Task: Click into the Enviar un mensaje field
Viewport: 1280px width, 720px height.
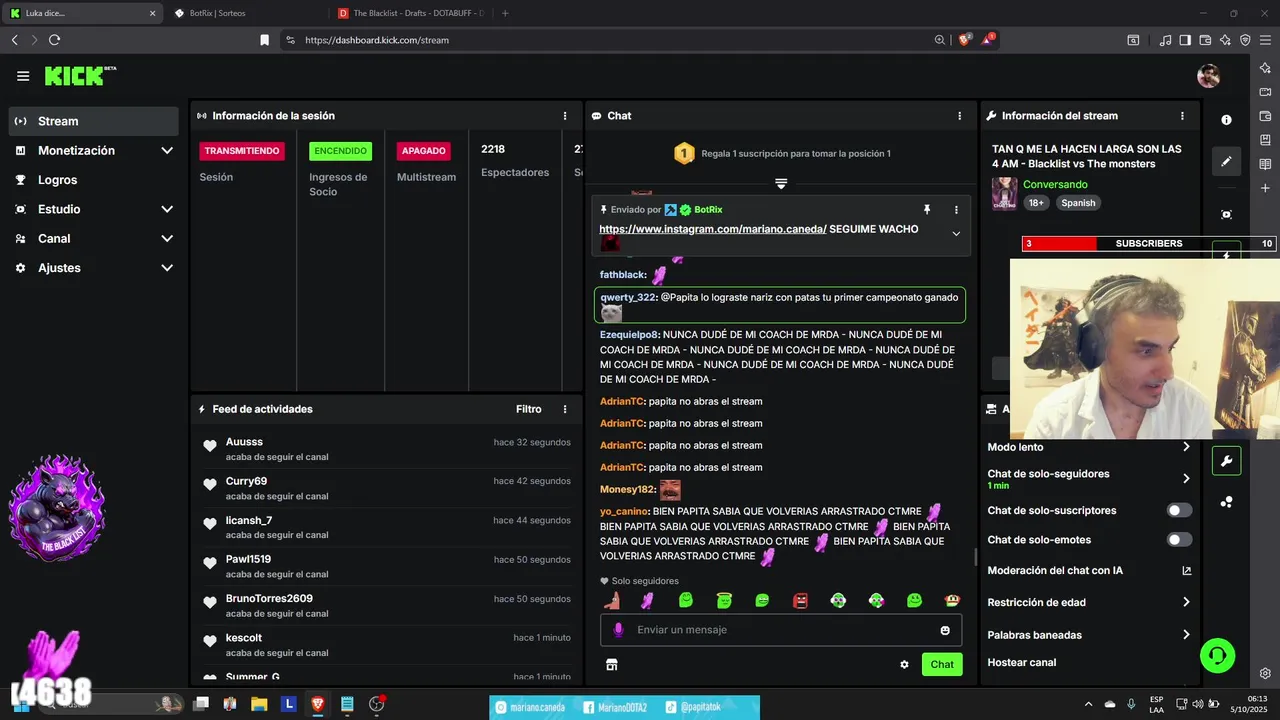Action: pyautogui.click(x=781, y=630)
